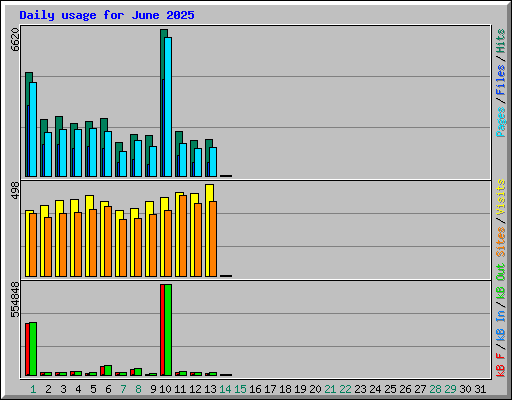Click day 3 on the x-axis
512x400 pixels.
pos(63,389)
